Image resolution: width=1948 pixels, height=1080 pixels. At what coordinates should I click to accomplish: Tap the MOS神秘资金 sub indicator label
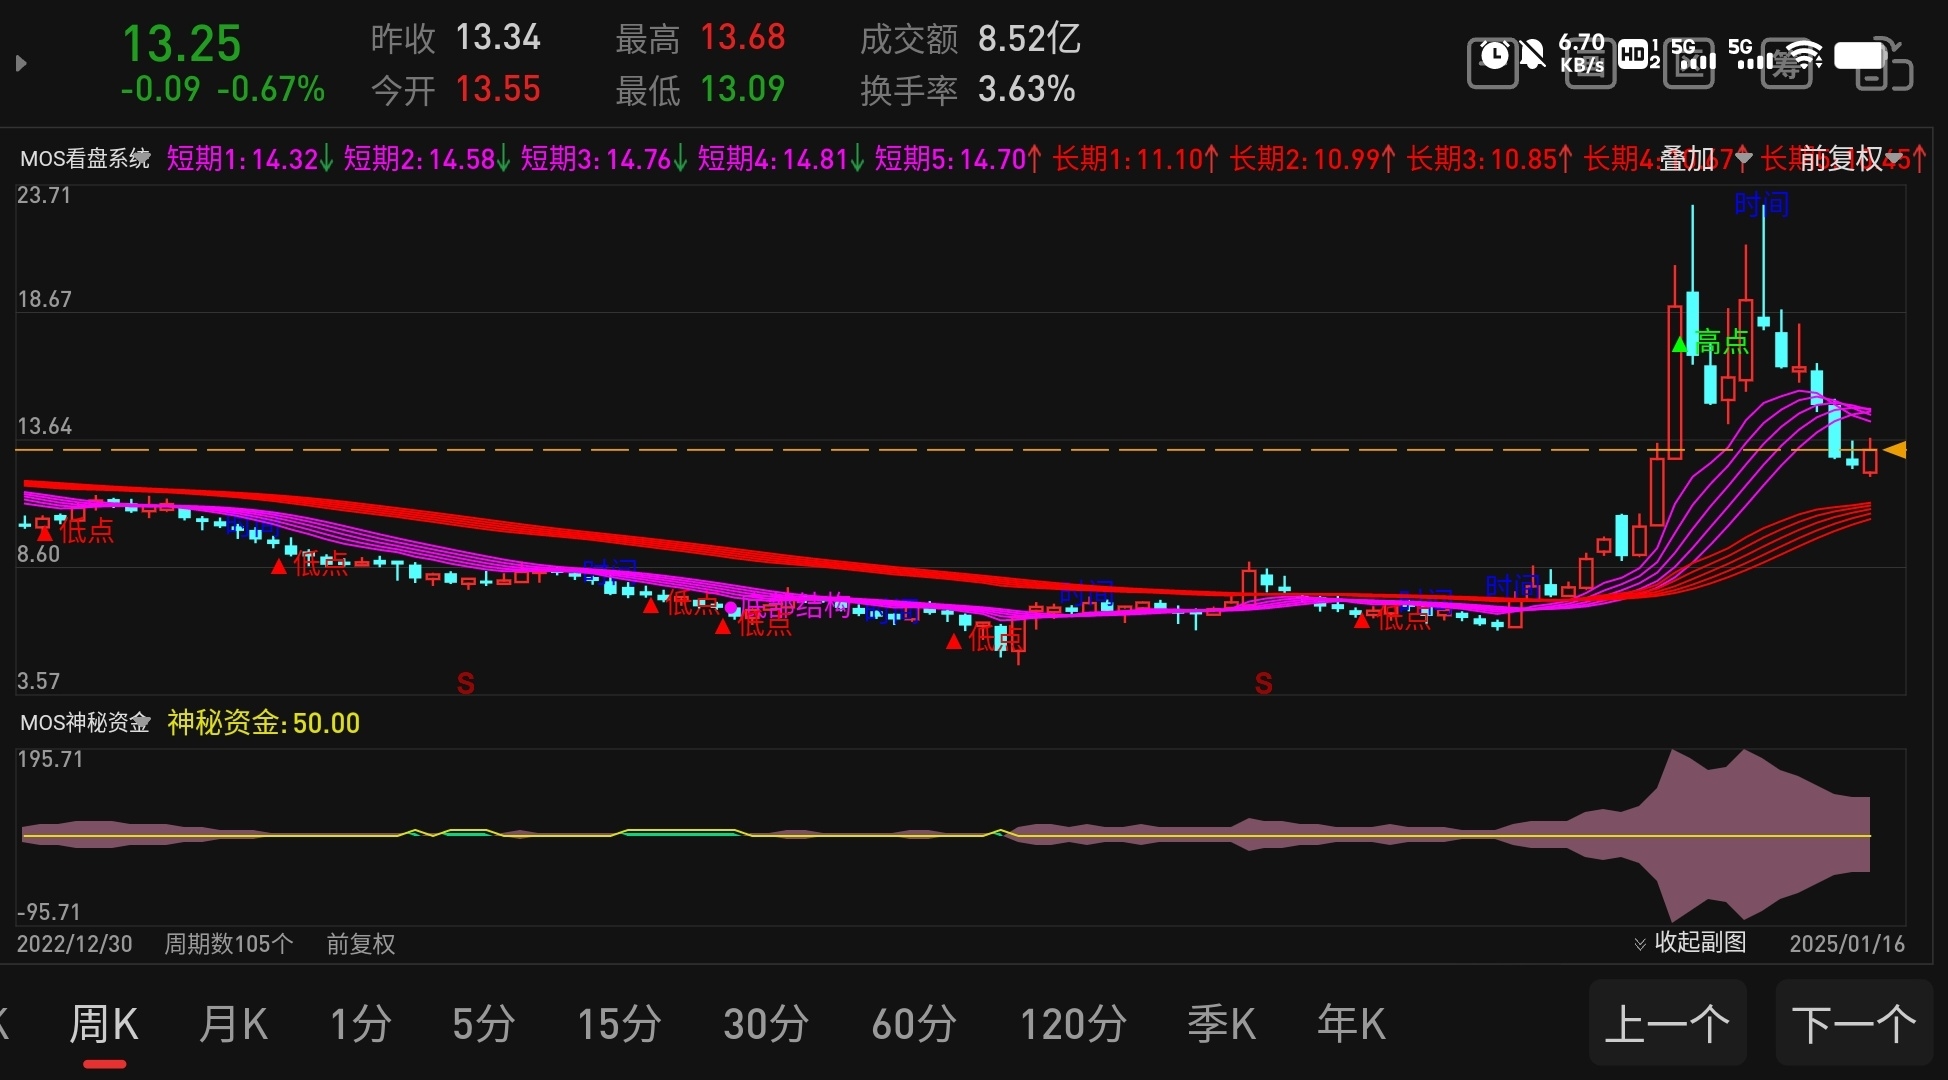[x=85, y=723]
